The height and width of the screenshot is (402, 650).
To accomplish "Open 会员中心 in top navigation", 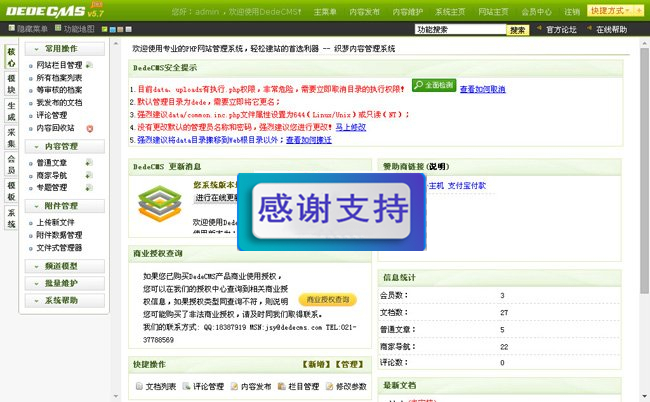I will (536, 12).
